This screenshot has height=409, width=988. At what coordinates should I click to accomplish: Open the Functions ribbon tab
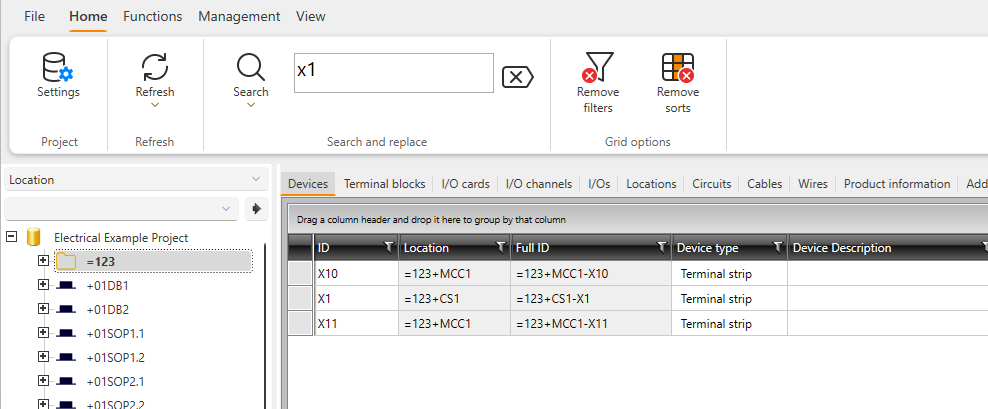coord(152,16)
